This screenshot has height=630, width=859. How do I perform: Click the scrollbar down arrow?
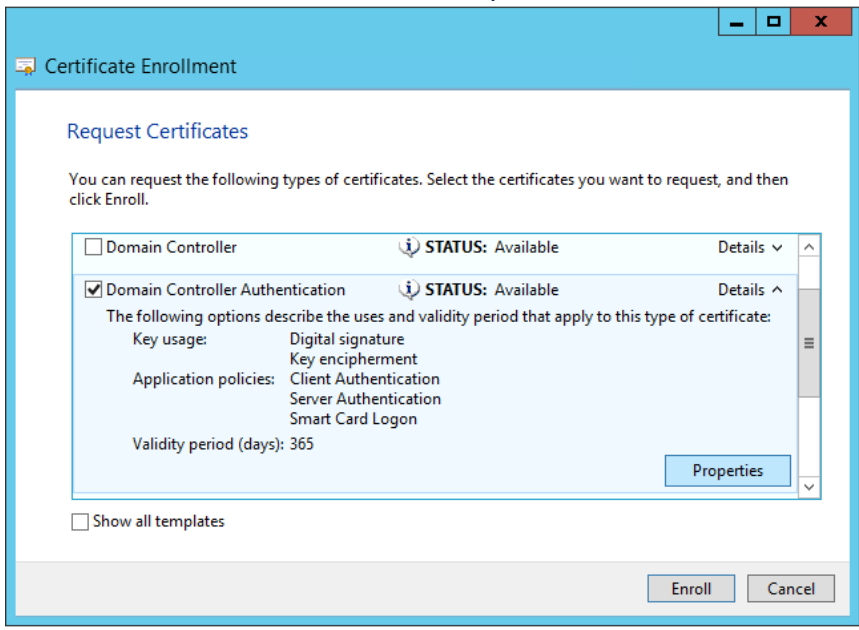point(810,487)
